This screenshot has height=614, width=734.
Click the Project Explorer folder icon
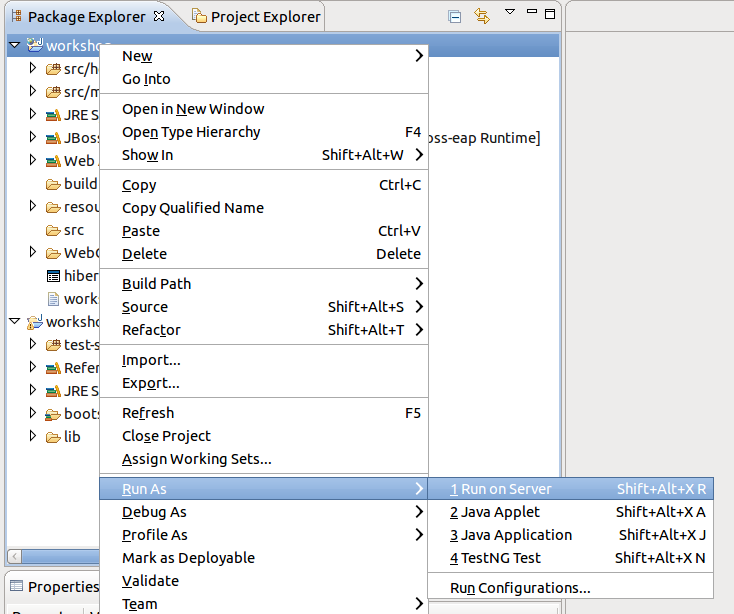(x=199, y=16)
